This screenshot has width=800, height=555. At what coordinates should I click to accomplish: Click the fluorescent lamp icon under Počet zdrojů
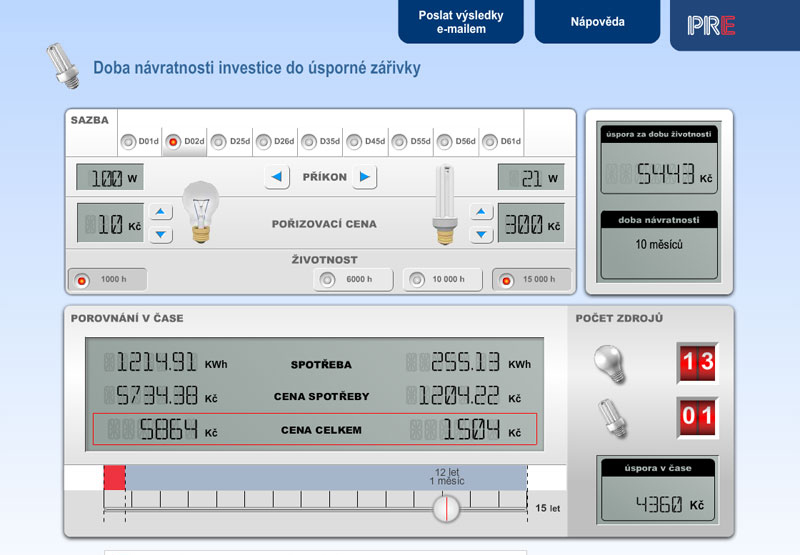point(612,418)
